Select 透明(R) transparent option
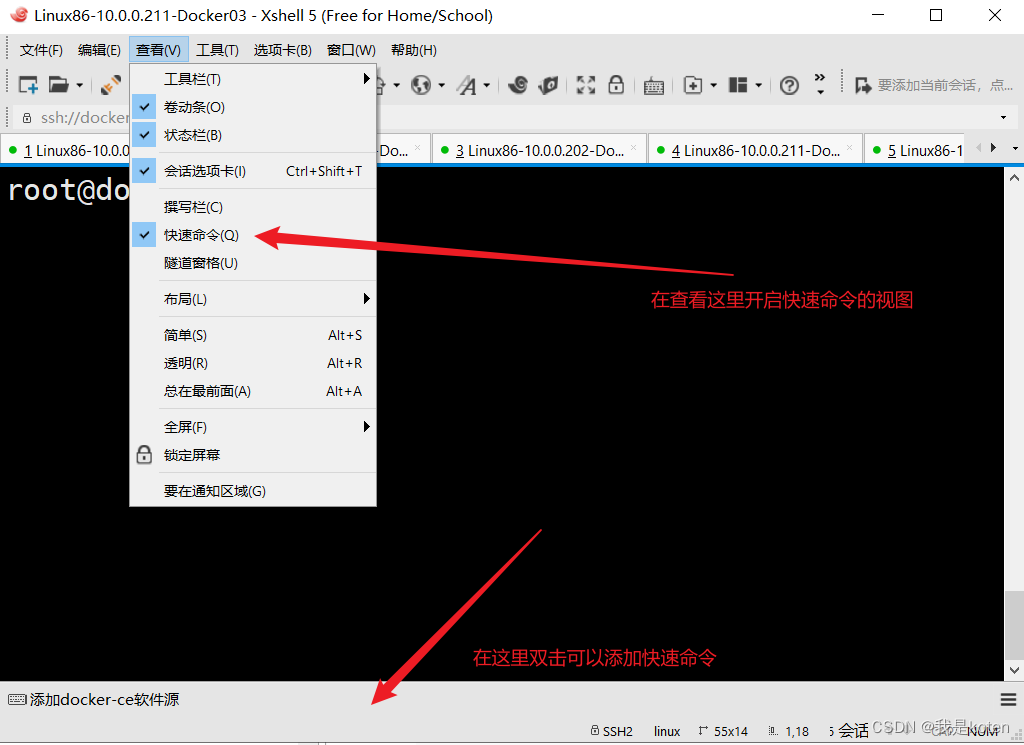Screen dimensions: 1024x745 coord(253,363)
